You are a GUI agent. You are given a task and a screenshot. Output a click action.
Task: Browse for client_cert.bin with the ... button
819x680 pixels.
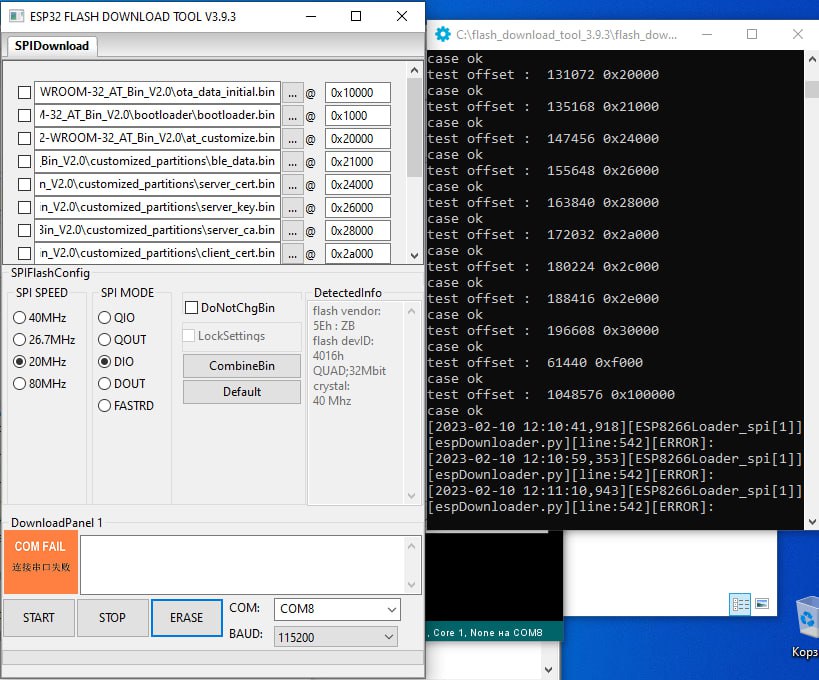click(x=292, y=254)
